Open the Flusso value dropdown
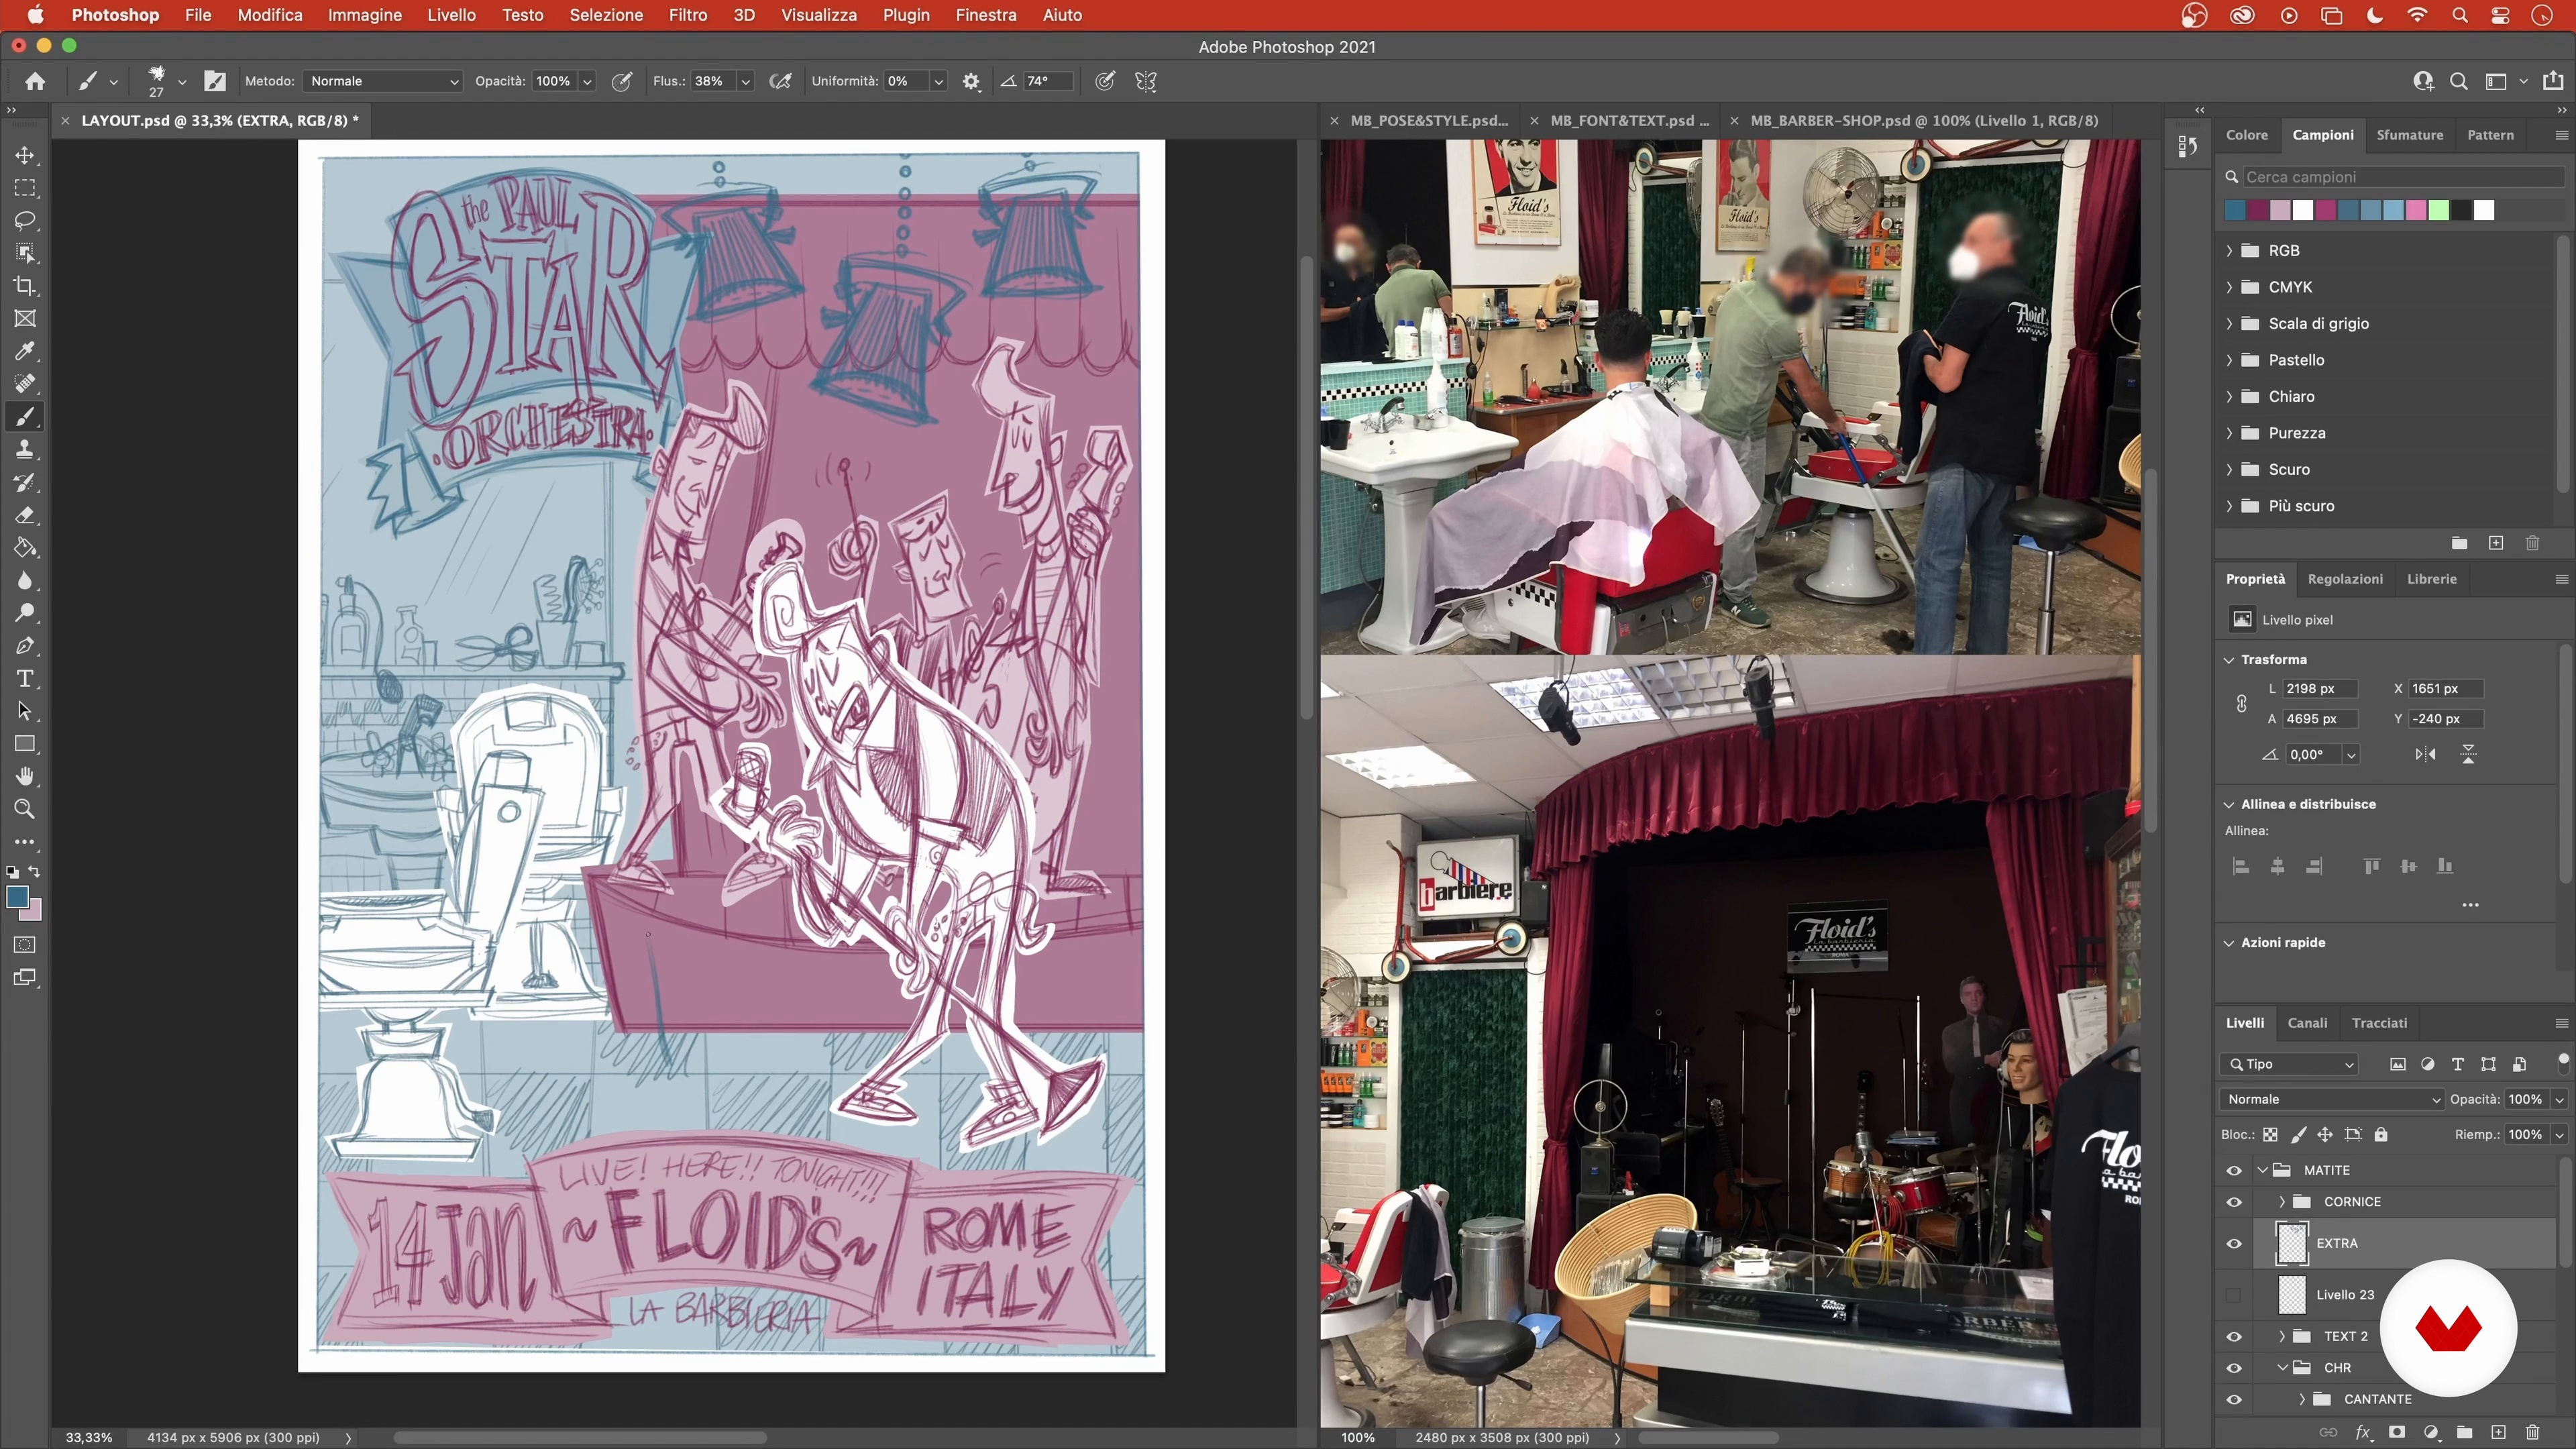This screenshot has height=1449, width=2576. tap(745, 81)
